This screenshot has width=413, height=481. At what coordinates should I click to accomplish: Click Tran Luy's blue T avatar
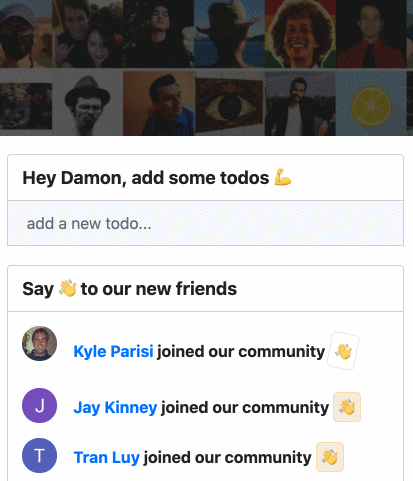[x=39, y=455]
